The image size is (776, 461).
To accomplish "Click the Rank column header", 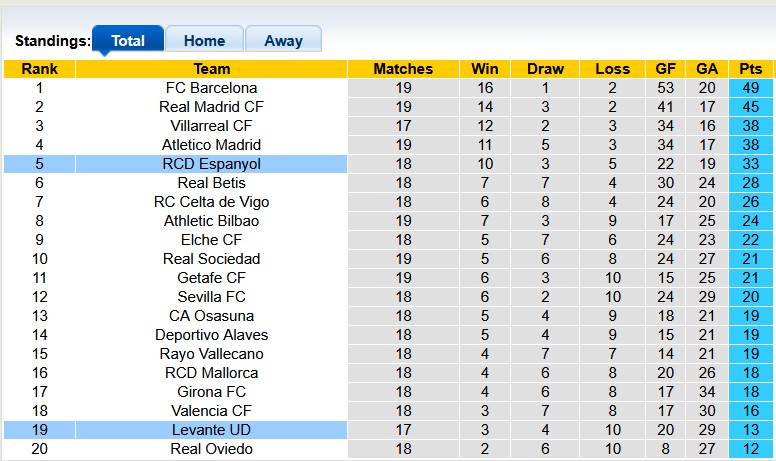I will (x=39, y=69).
